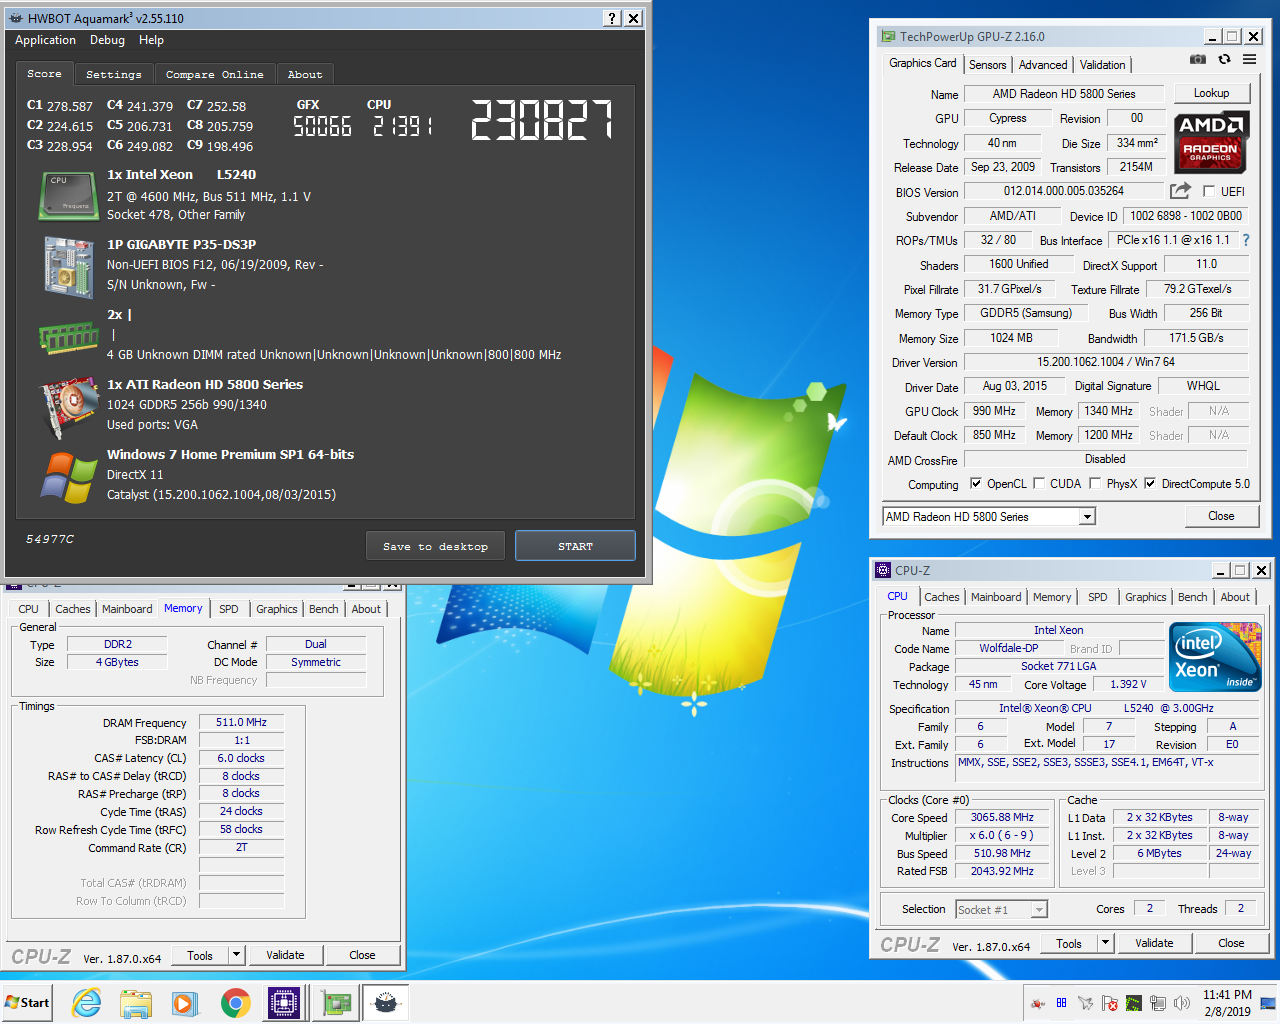
Task: Click the BIOS Version value 012.014.000.005.035264
Action: coord(1064,191)
